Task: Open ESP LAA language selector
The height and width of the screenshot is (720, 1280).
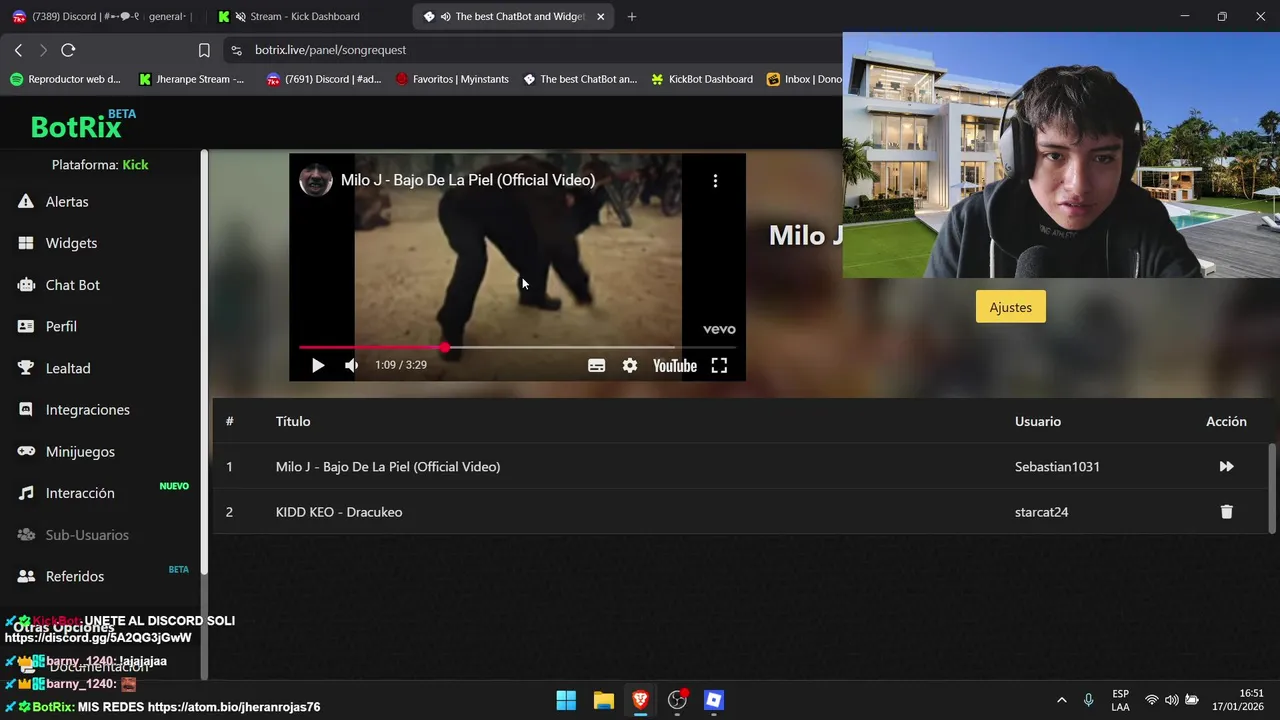Action: (x=1120, y=700)
